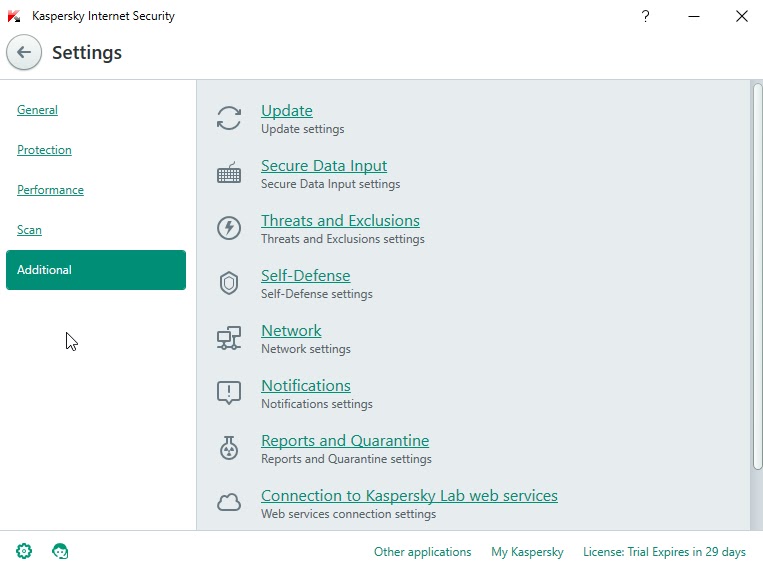Click the Threats and Exclusions lightning icon

pos(229,228)
